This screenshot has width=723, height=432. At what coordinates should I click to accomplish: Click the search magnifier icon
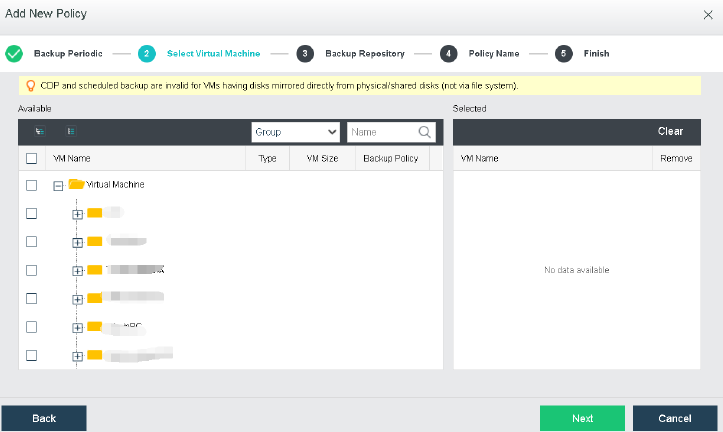coord(424,132)
